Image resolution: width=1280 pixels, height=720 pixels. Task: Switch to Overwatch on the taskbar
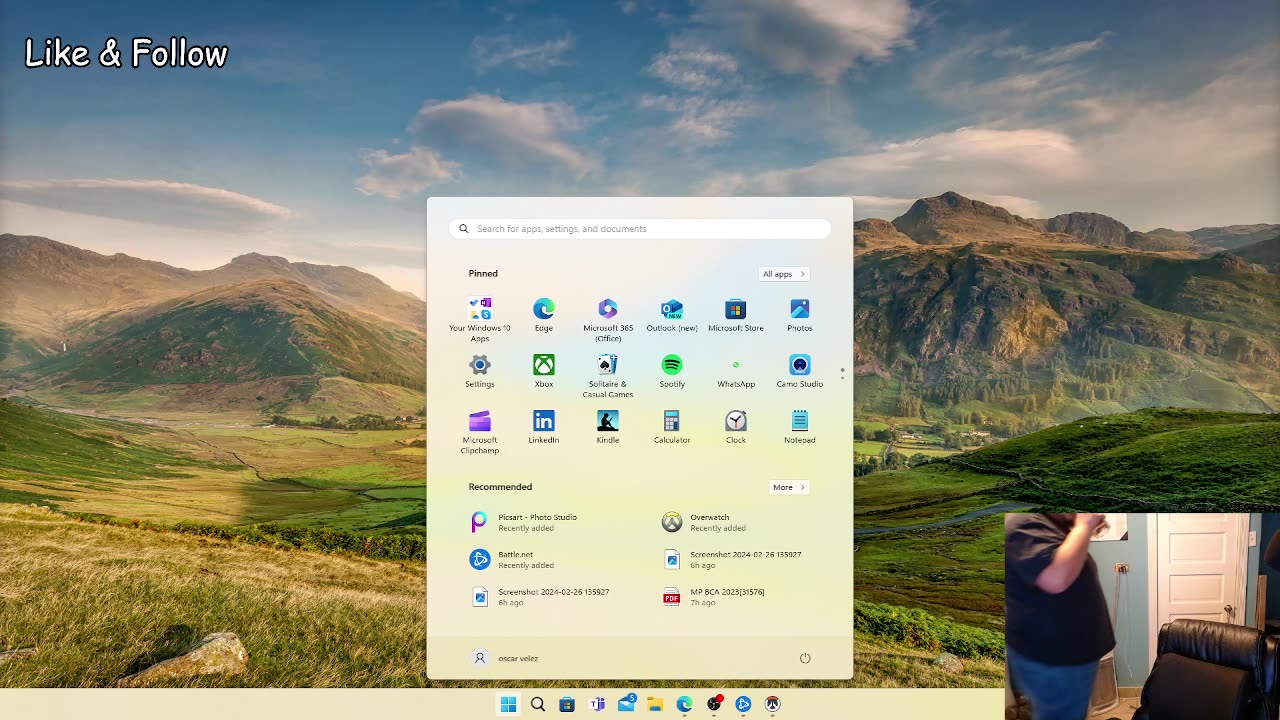[x=773, y=704]
